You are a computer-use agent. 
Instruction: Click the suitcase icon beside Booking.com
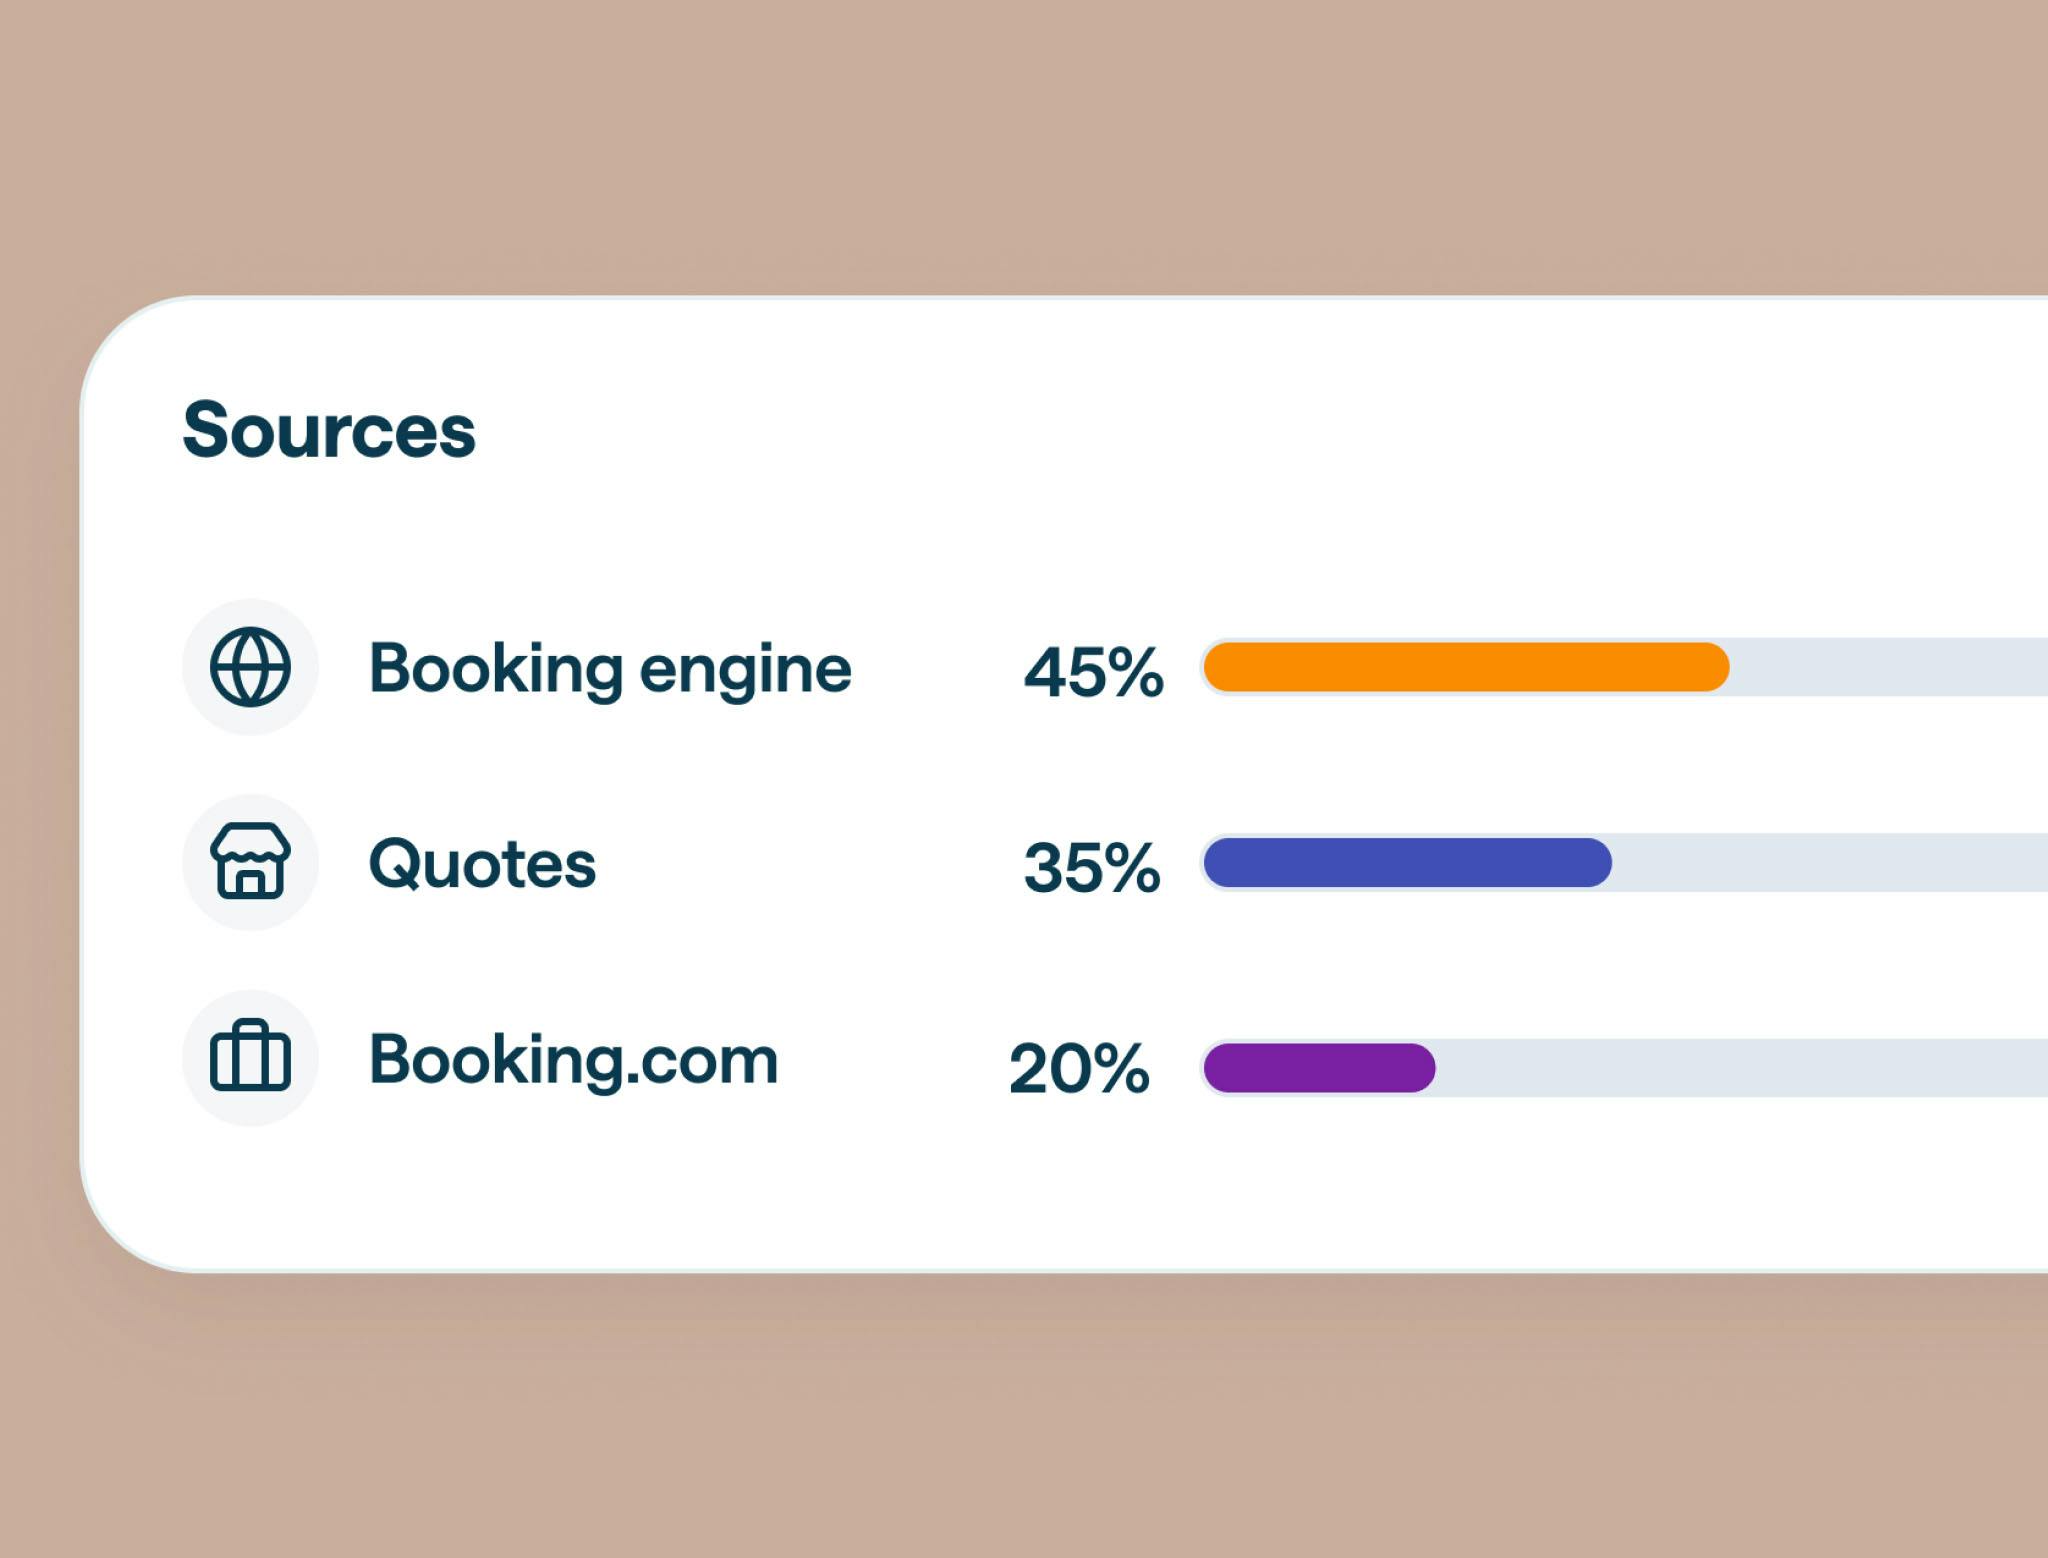click(x=250, y=1057)
